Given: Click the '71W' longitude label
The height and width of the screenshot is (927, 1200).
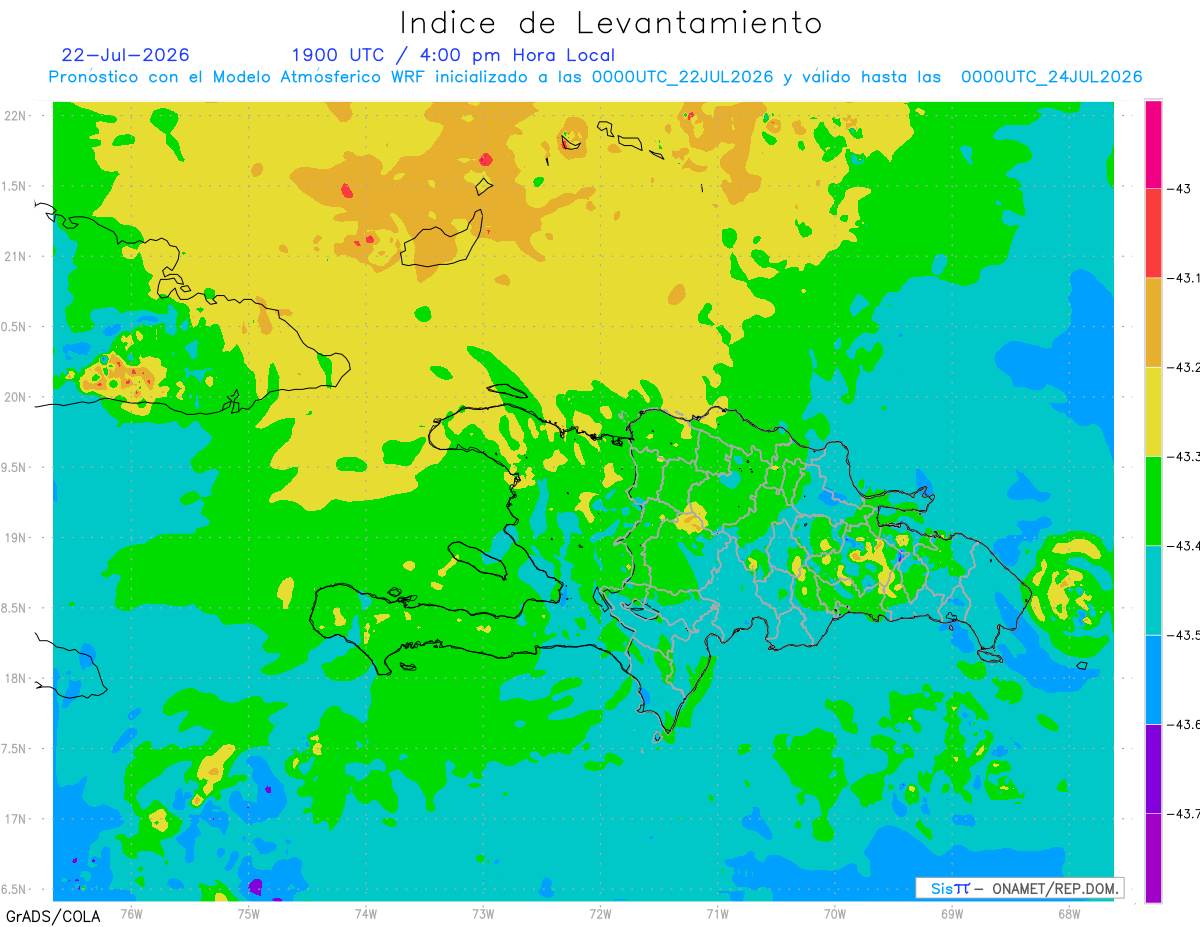Looking at the screenshot, I should coord(717,912).
